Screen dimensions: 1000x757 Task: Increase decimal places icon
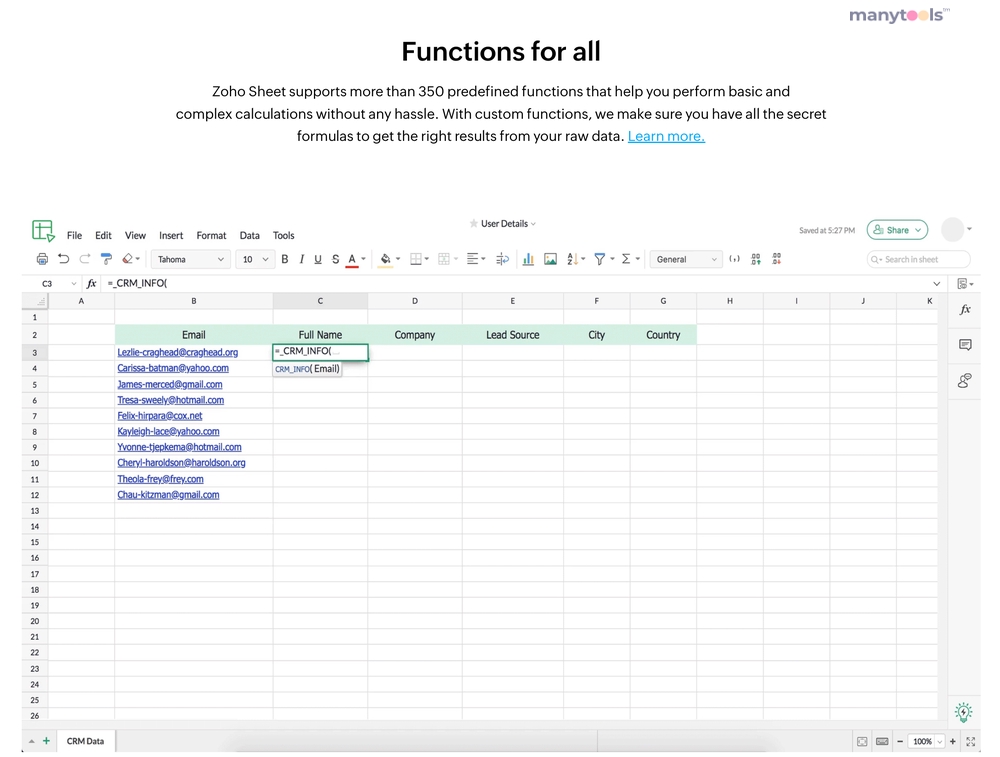pos(756,259)
